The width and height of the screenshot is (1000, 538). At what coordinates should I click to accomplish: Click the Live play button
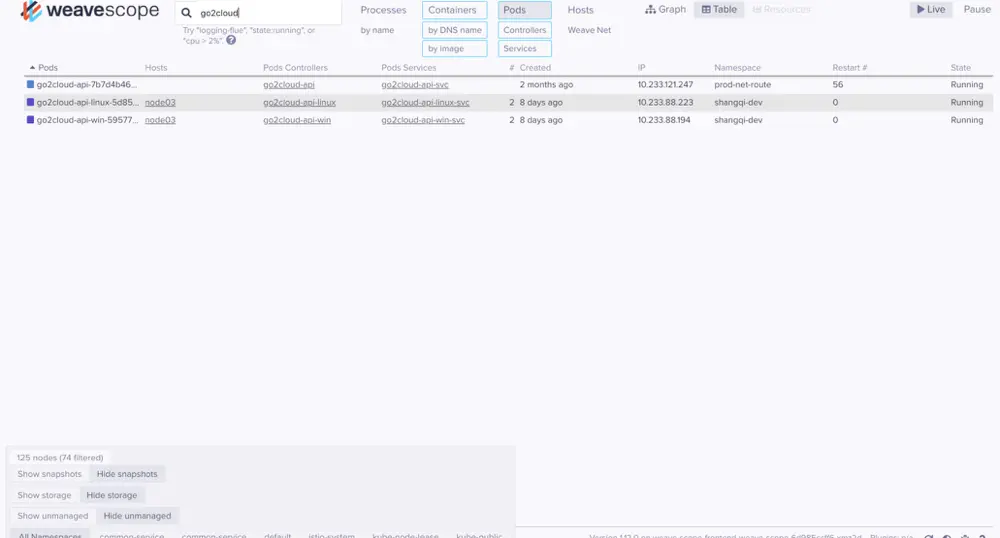pyautogui.click(x=931, y=10)
